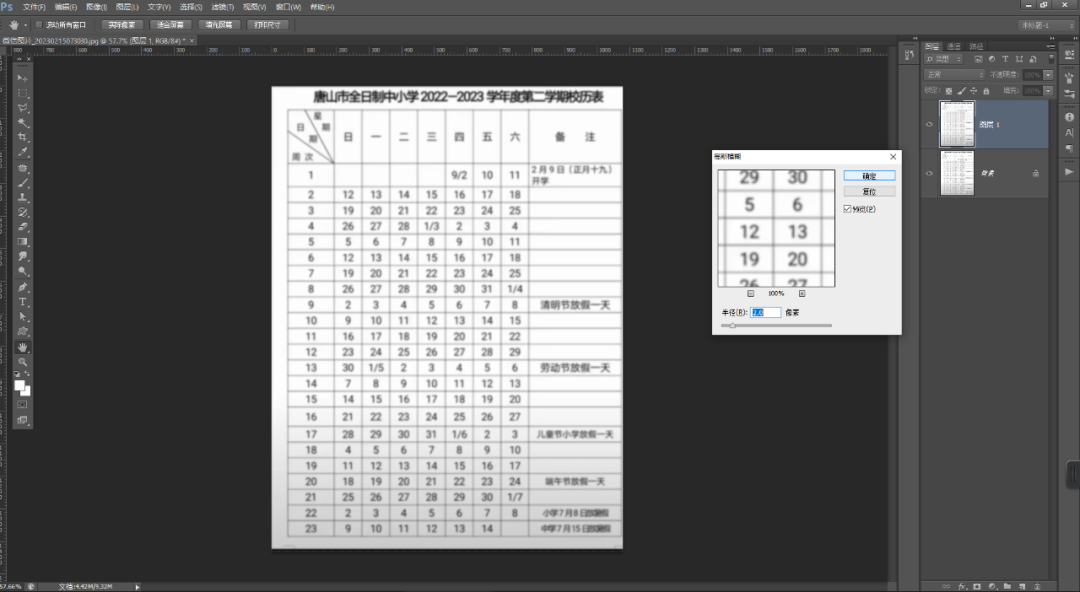1080x592 pixels.
Task: Click the text layer filter icon
Action: pos(1005,59)
